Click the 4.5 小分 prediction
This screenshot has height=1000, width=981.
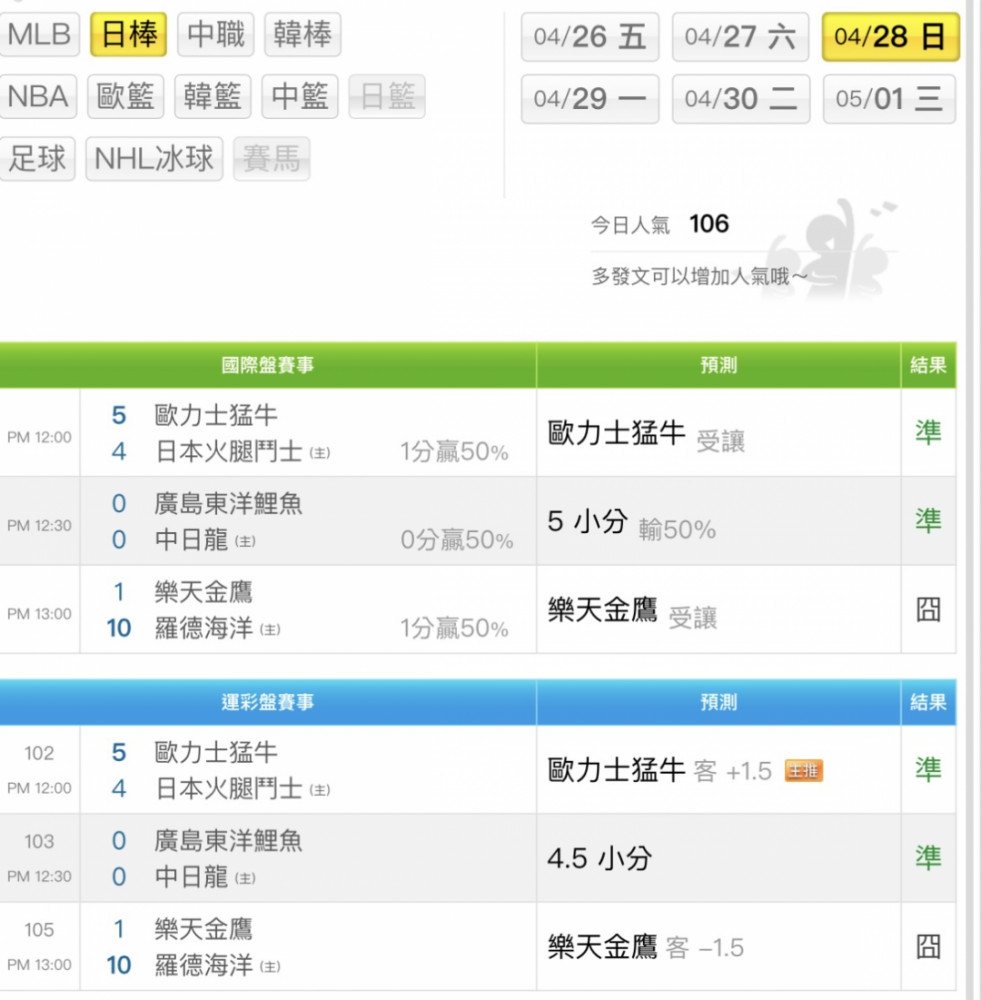coord(600,858)
